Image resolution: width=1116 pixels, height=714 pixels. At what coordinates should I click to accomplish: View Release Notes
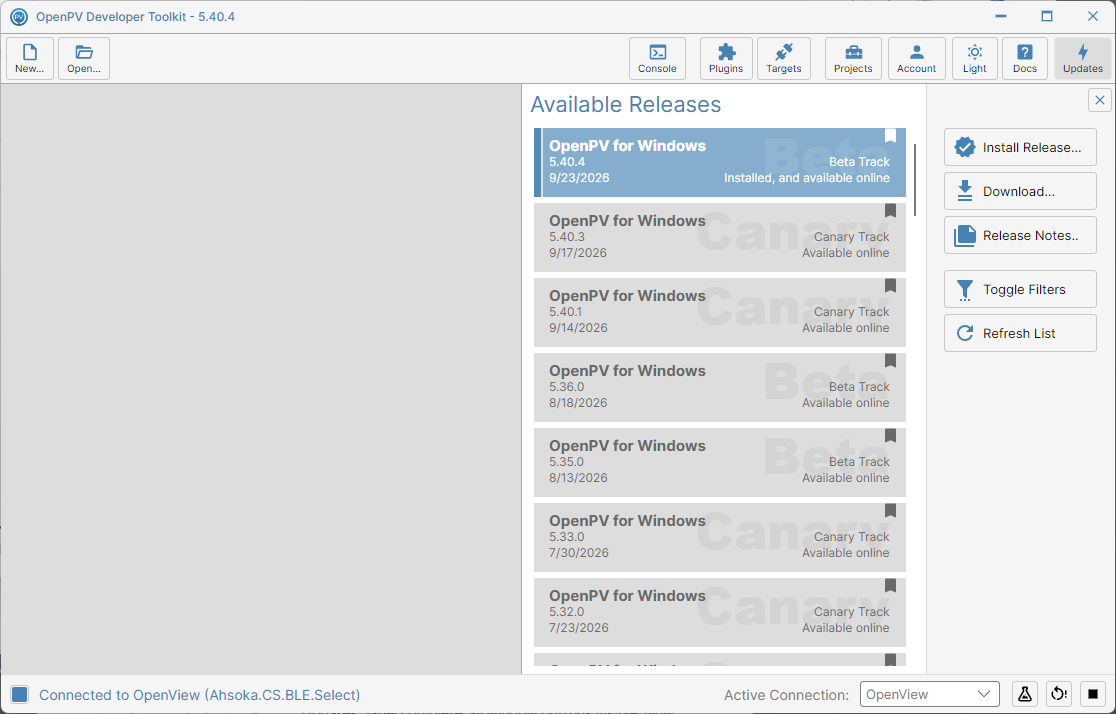point(1020,236)
